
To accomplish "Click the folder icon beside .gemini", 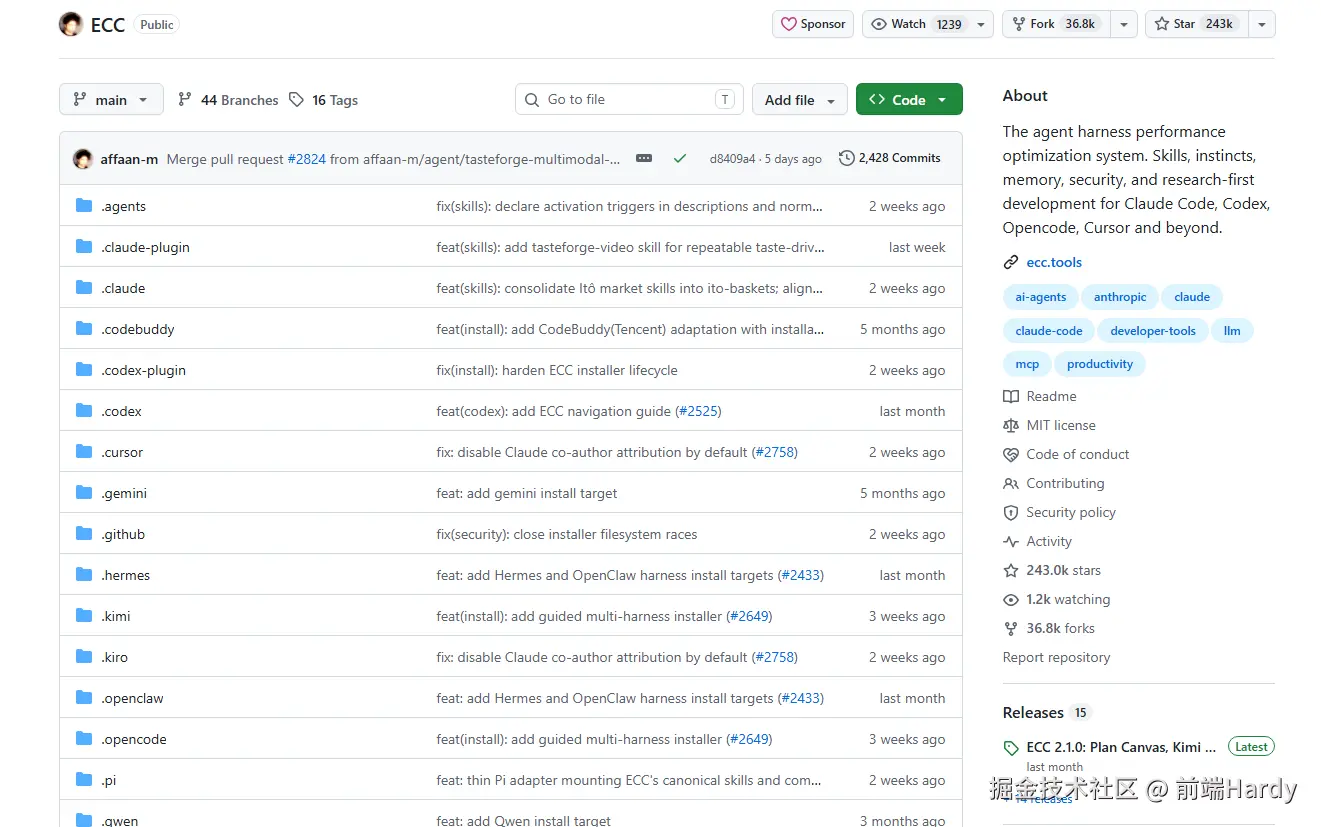I will (x=84, y=493).
